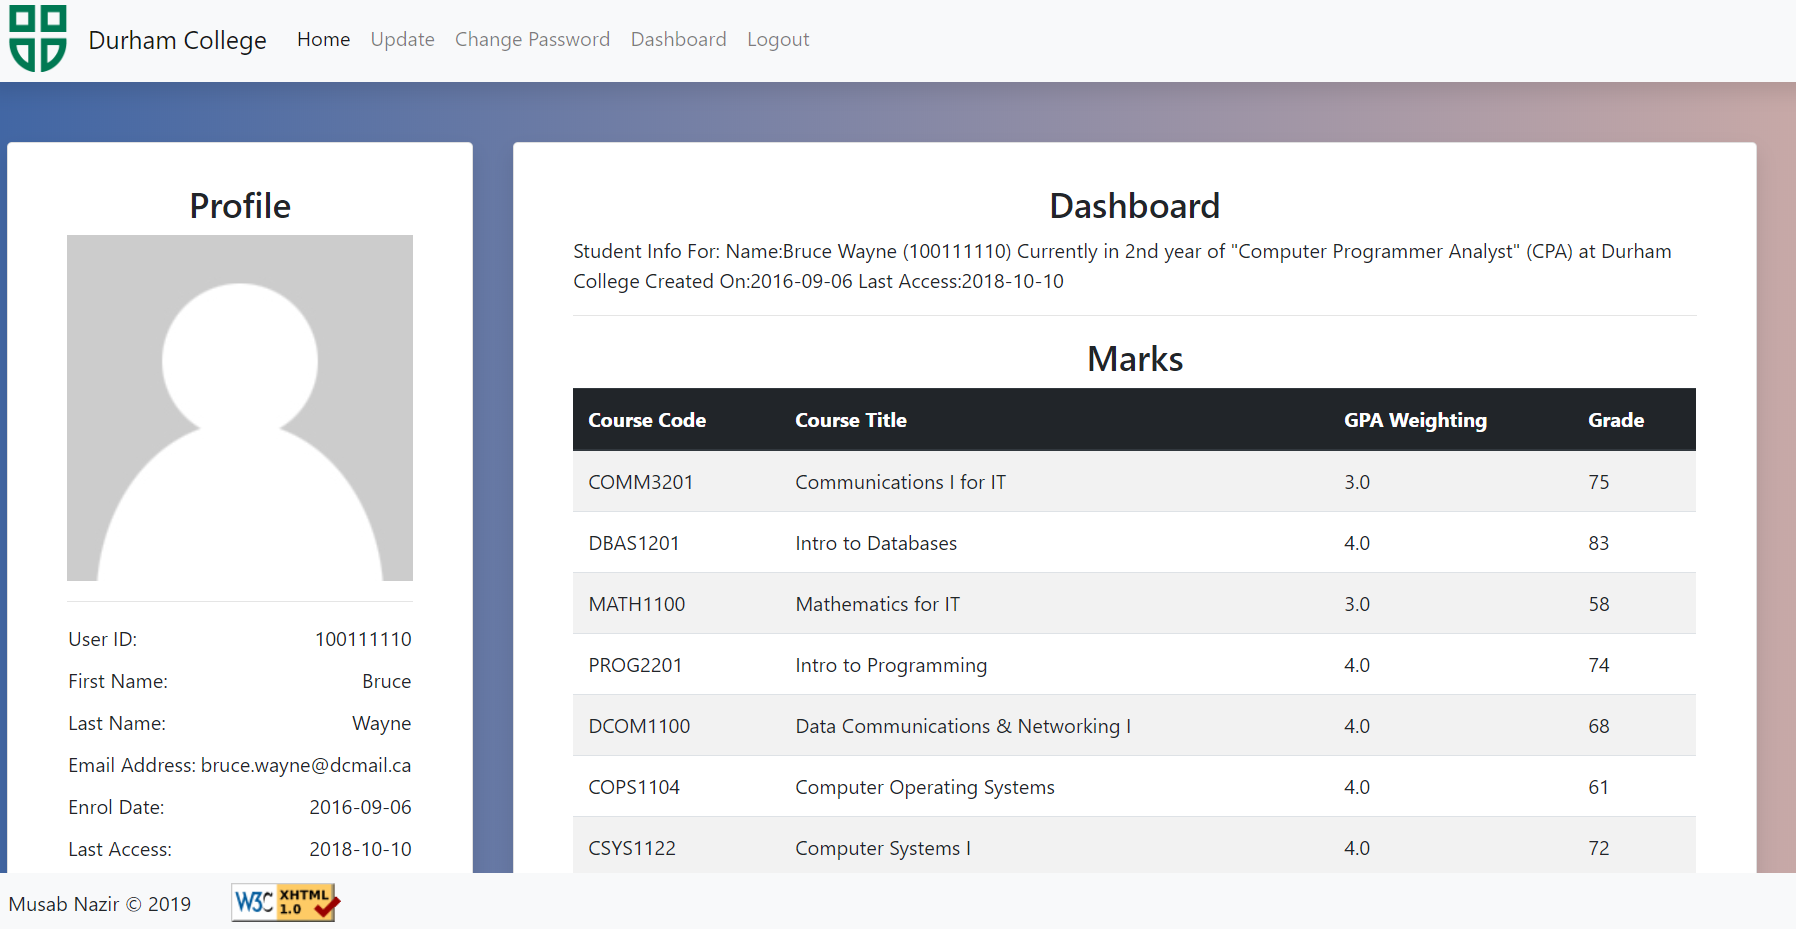Click the GPA Weighting column header
1796x929 pixels.
click(x=1415, y=420)
